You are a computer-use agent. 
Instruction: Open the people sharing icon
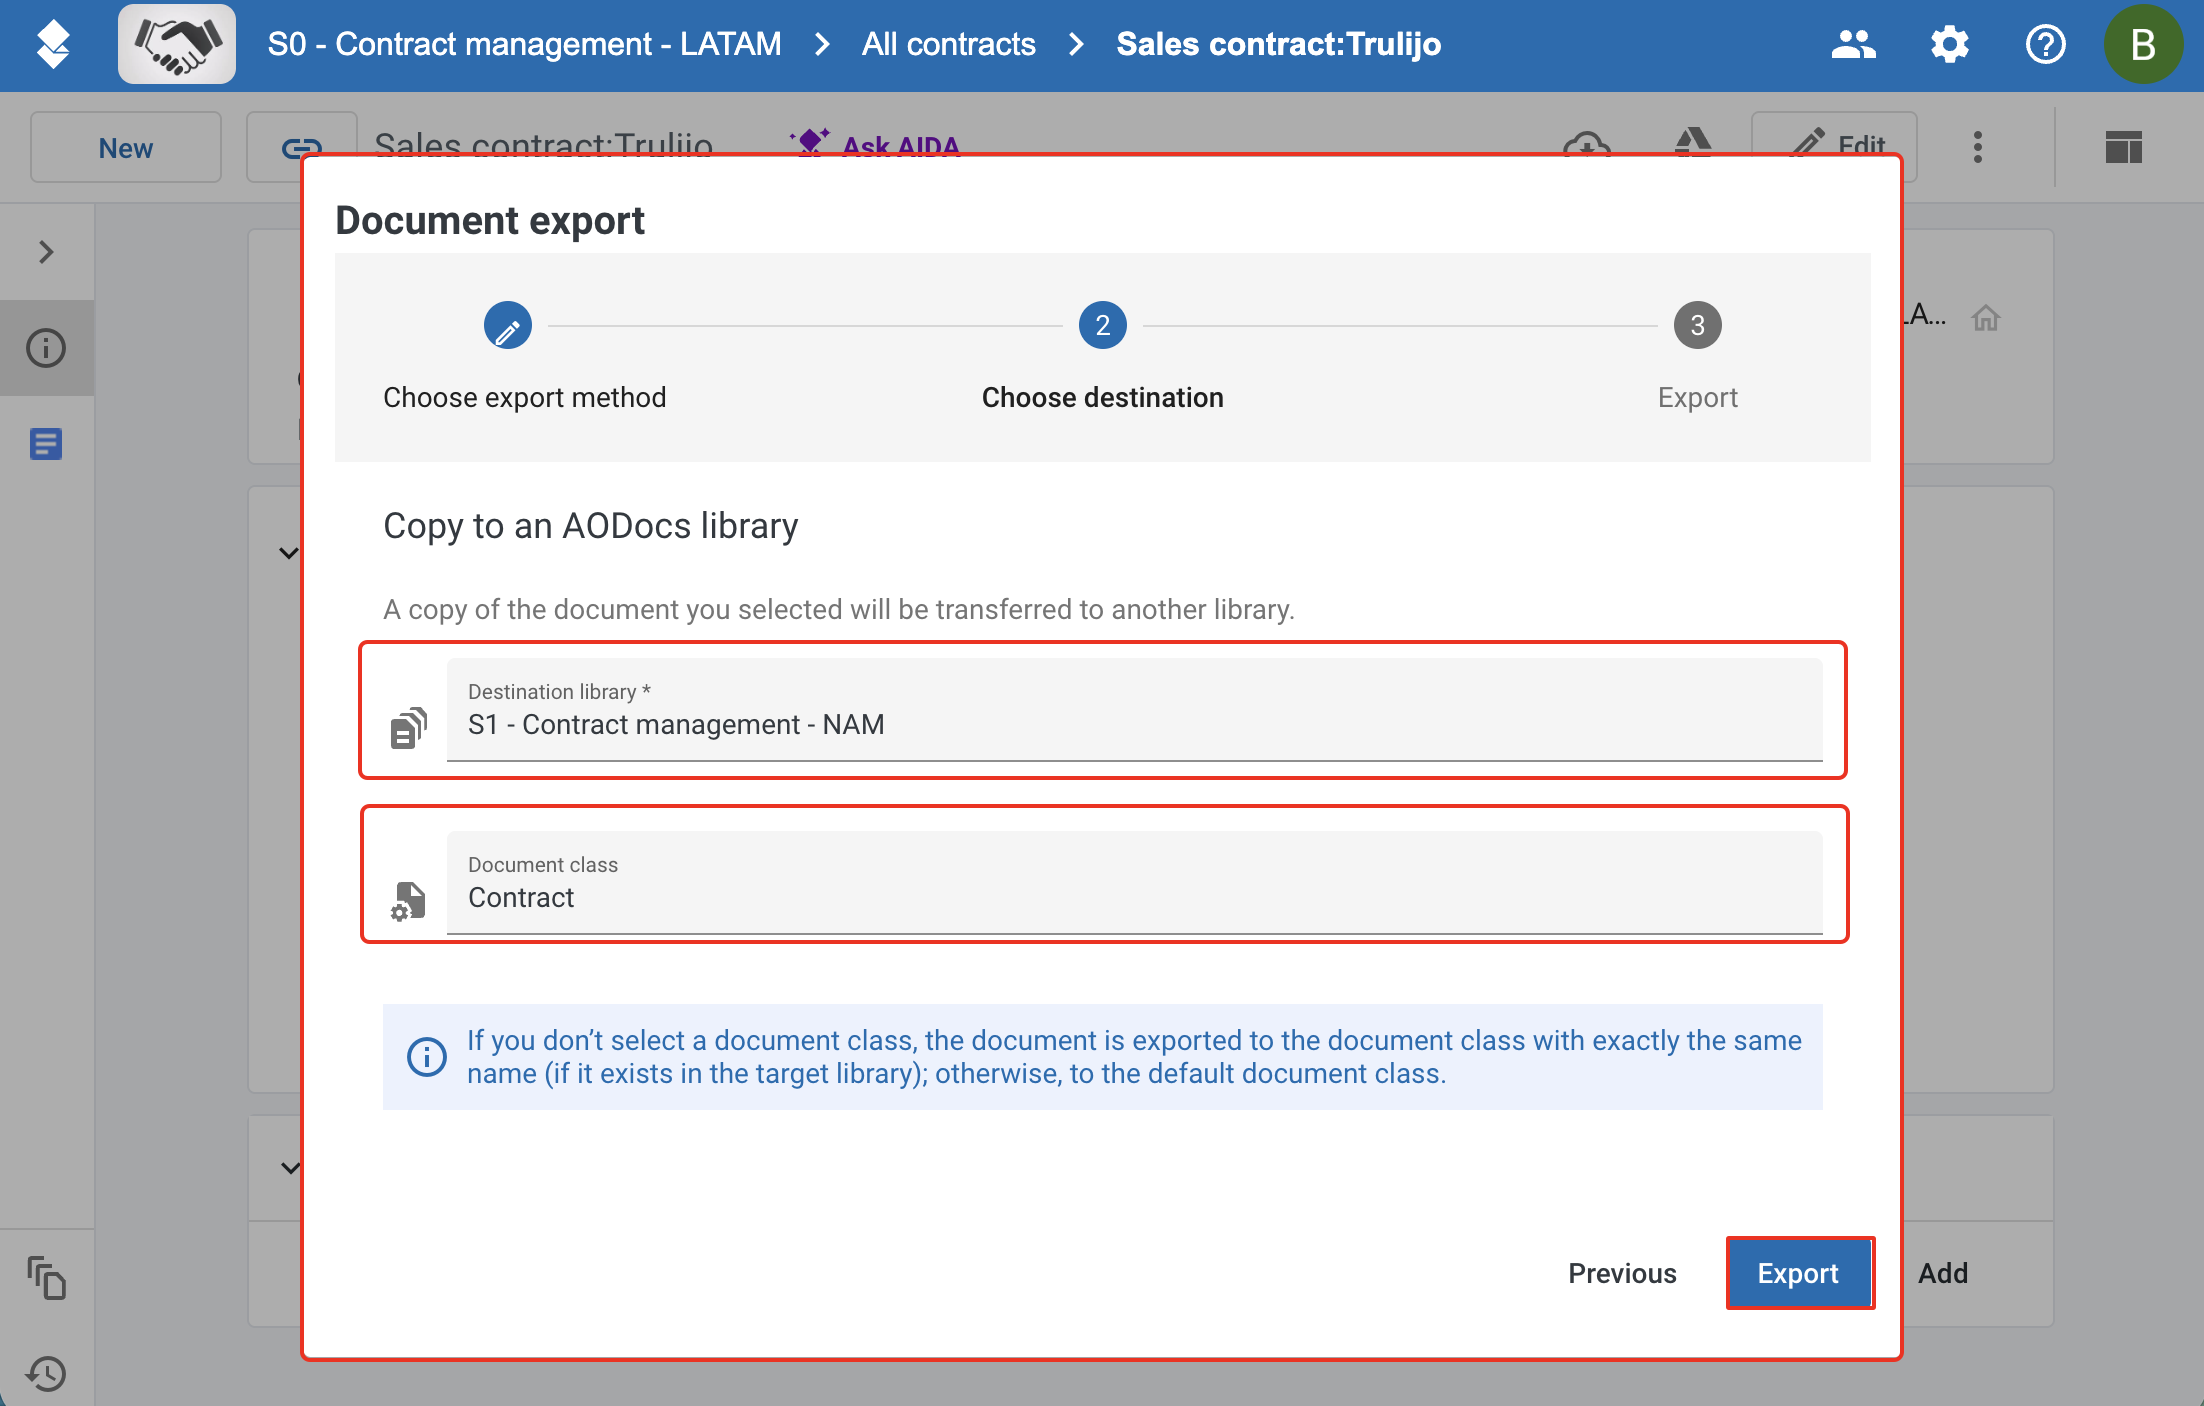coord(1853,44)
